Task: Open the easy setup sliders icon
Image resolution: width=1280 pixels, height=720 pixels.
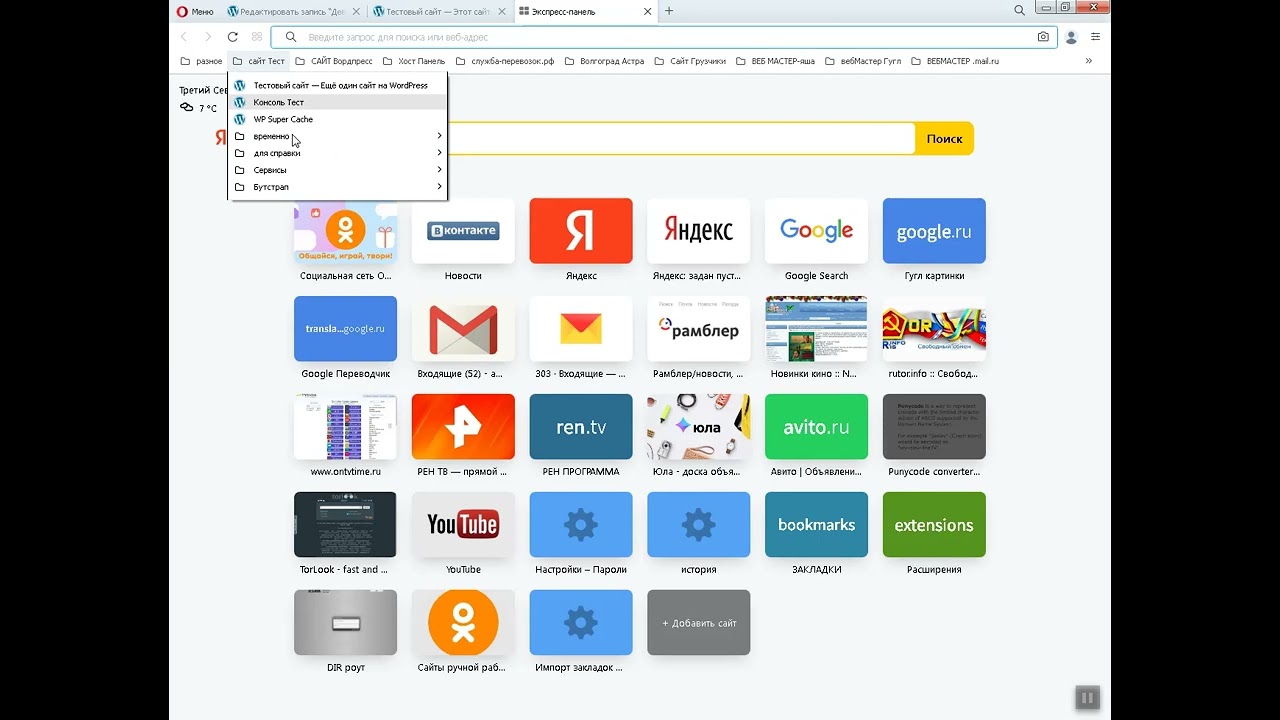Action: 1095,37
